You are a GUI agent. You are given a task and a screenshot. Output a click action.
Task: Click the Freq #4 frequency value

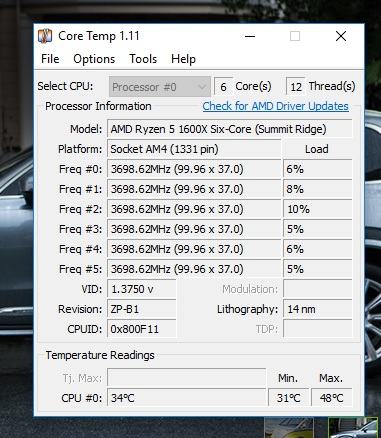(x=194, y=249)
